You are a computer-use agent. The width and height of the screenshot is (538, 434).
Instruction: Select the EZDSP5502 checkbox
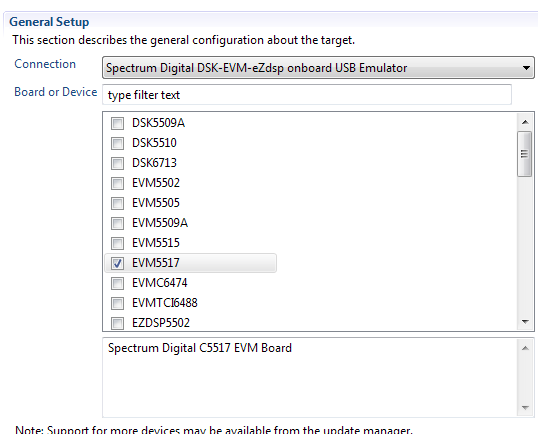click(117, 323)
